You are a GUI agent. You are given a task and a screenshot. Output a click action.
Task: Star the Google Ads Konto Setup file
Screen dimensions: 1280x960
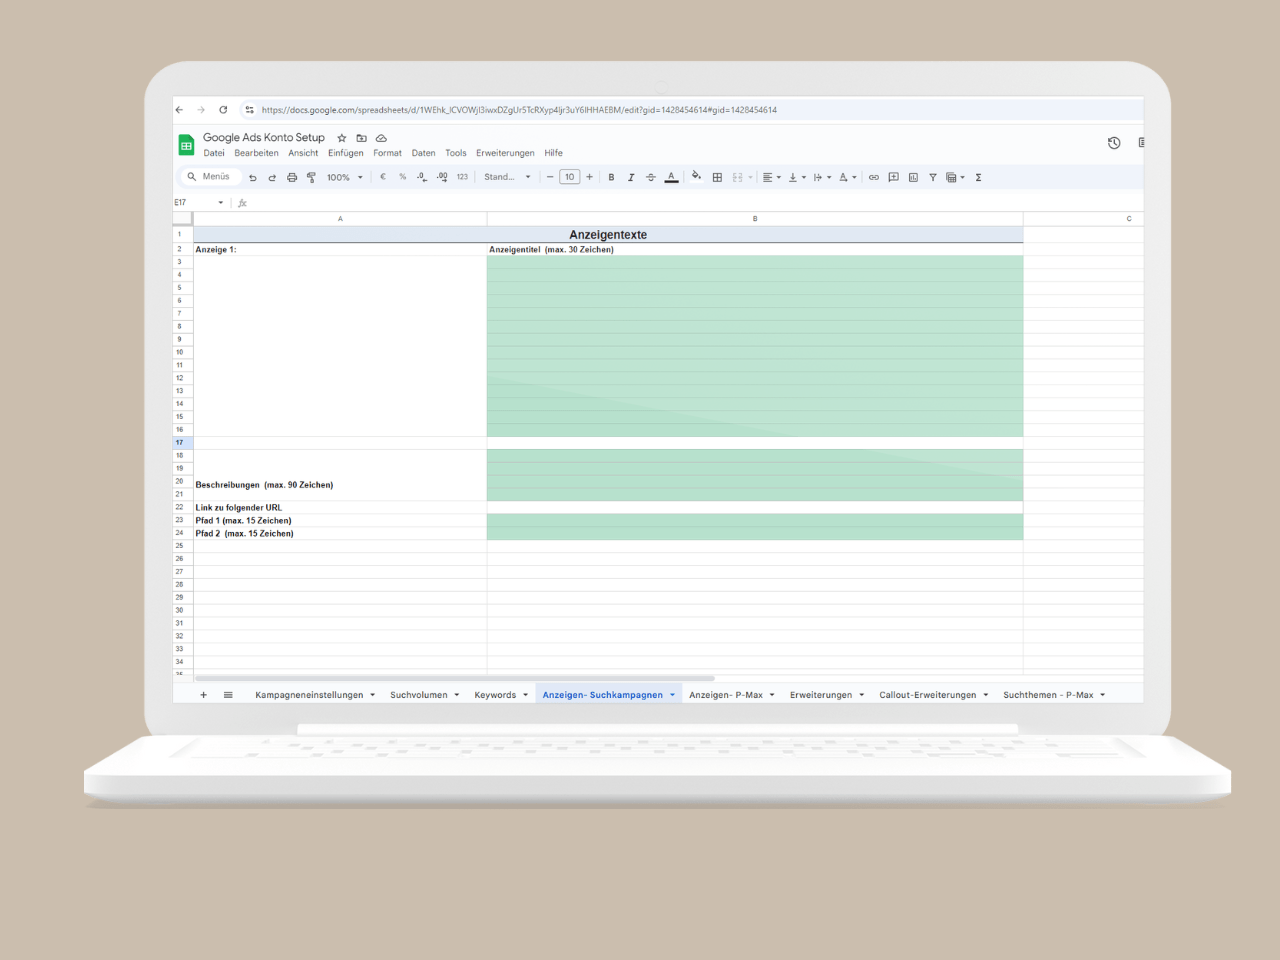pos(341,138)
